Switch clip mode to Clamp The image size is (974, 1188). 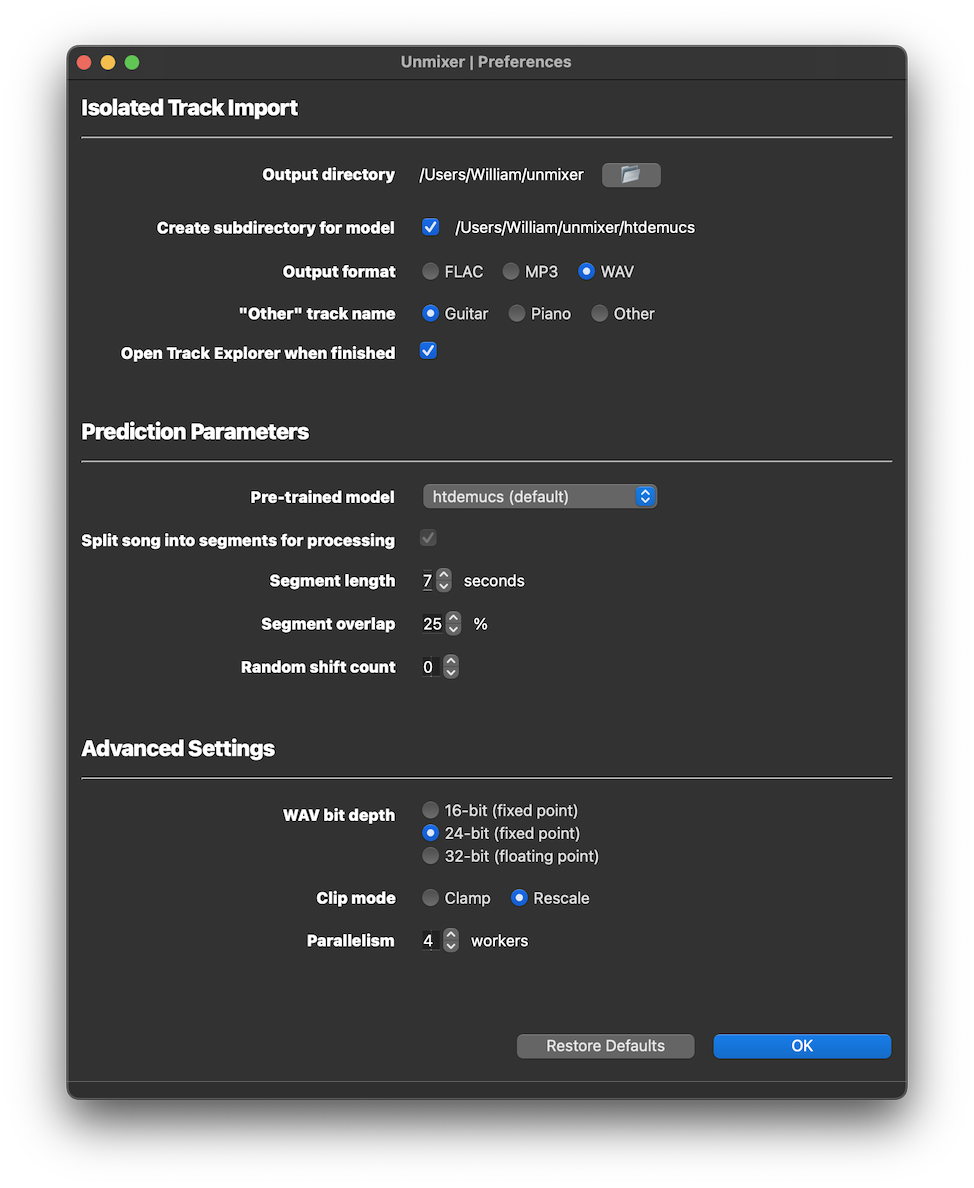pos(430,898)
